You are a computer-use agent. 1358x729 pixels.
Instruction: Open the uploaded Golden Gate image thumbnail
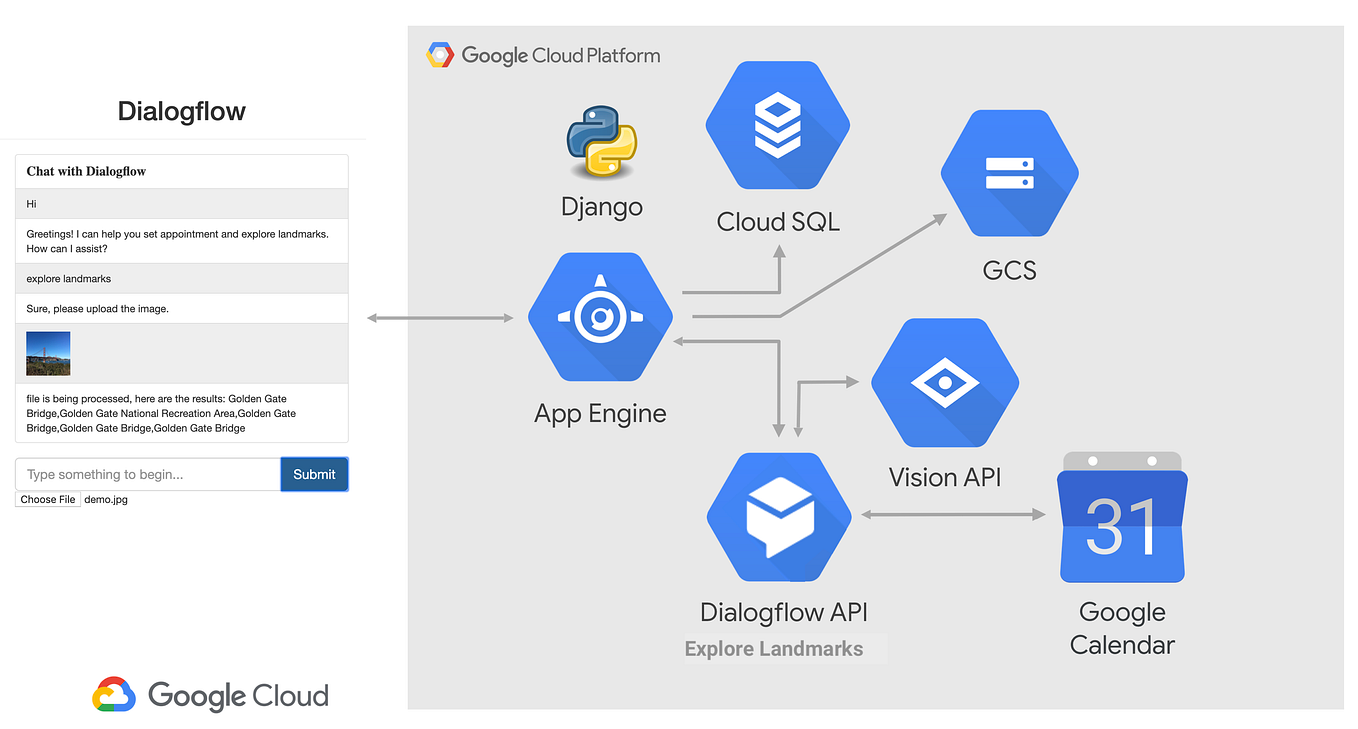point(48,353)
